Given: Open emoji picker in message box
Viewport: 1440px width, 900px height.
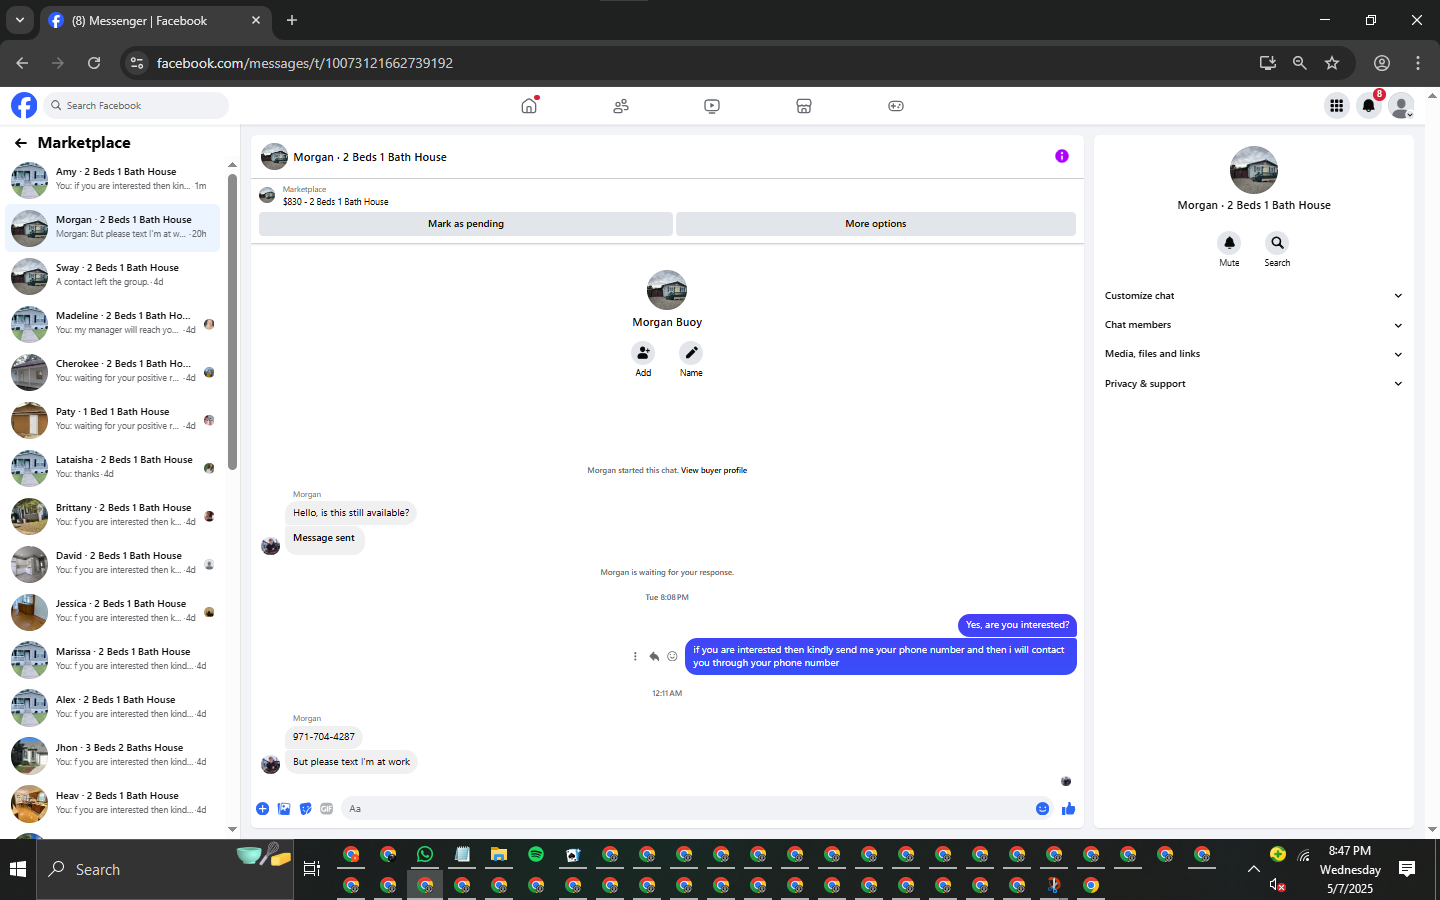Looking at the screenshot, I should click(x=1042, y=808).
